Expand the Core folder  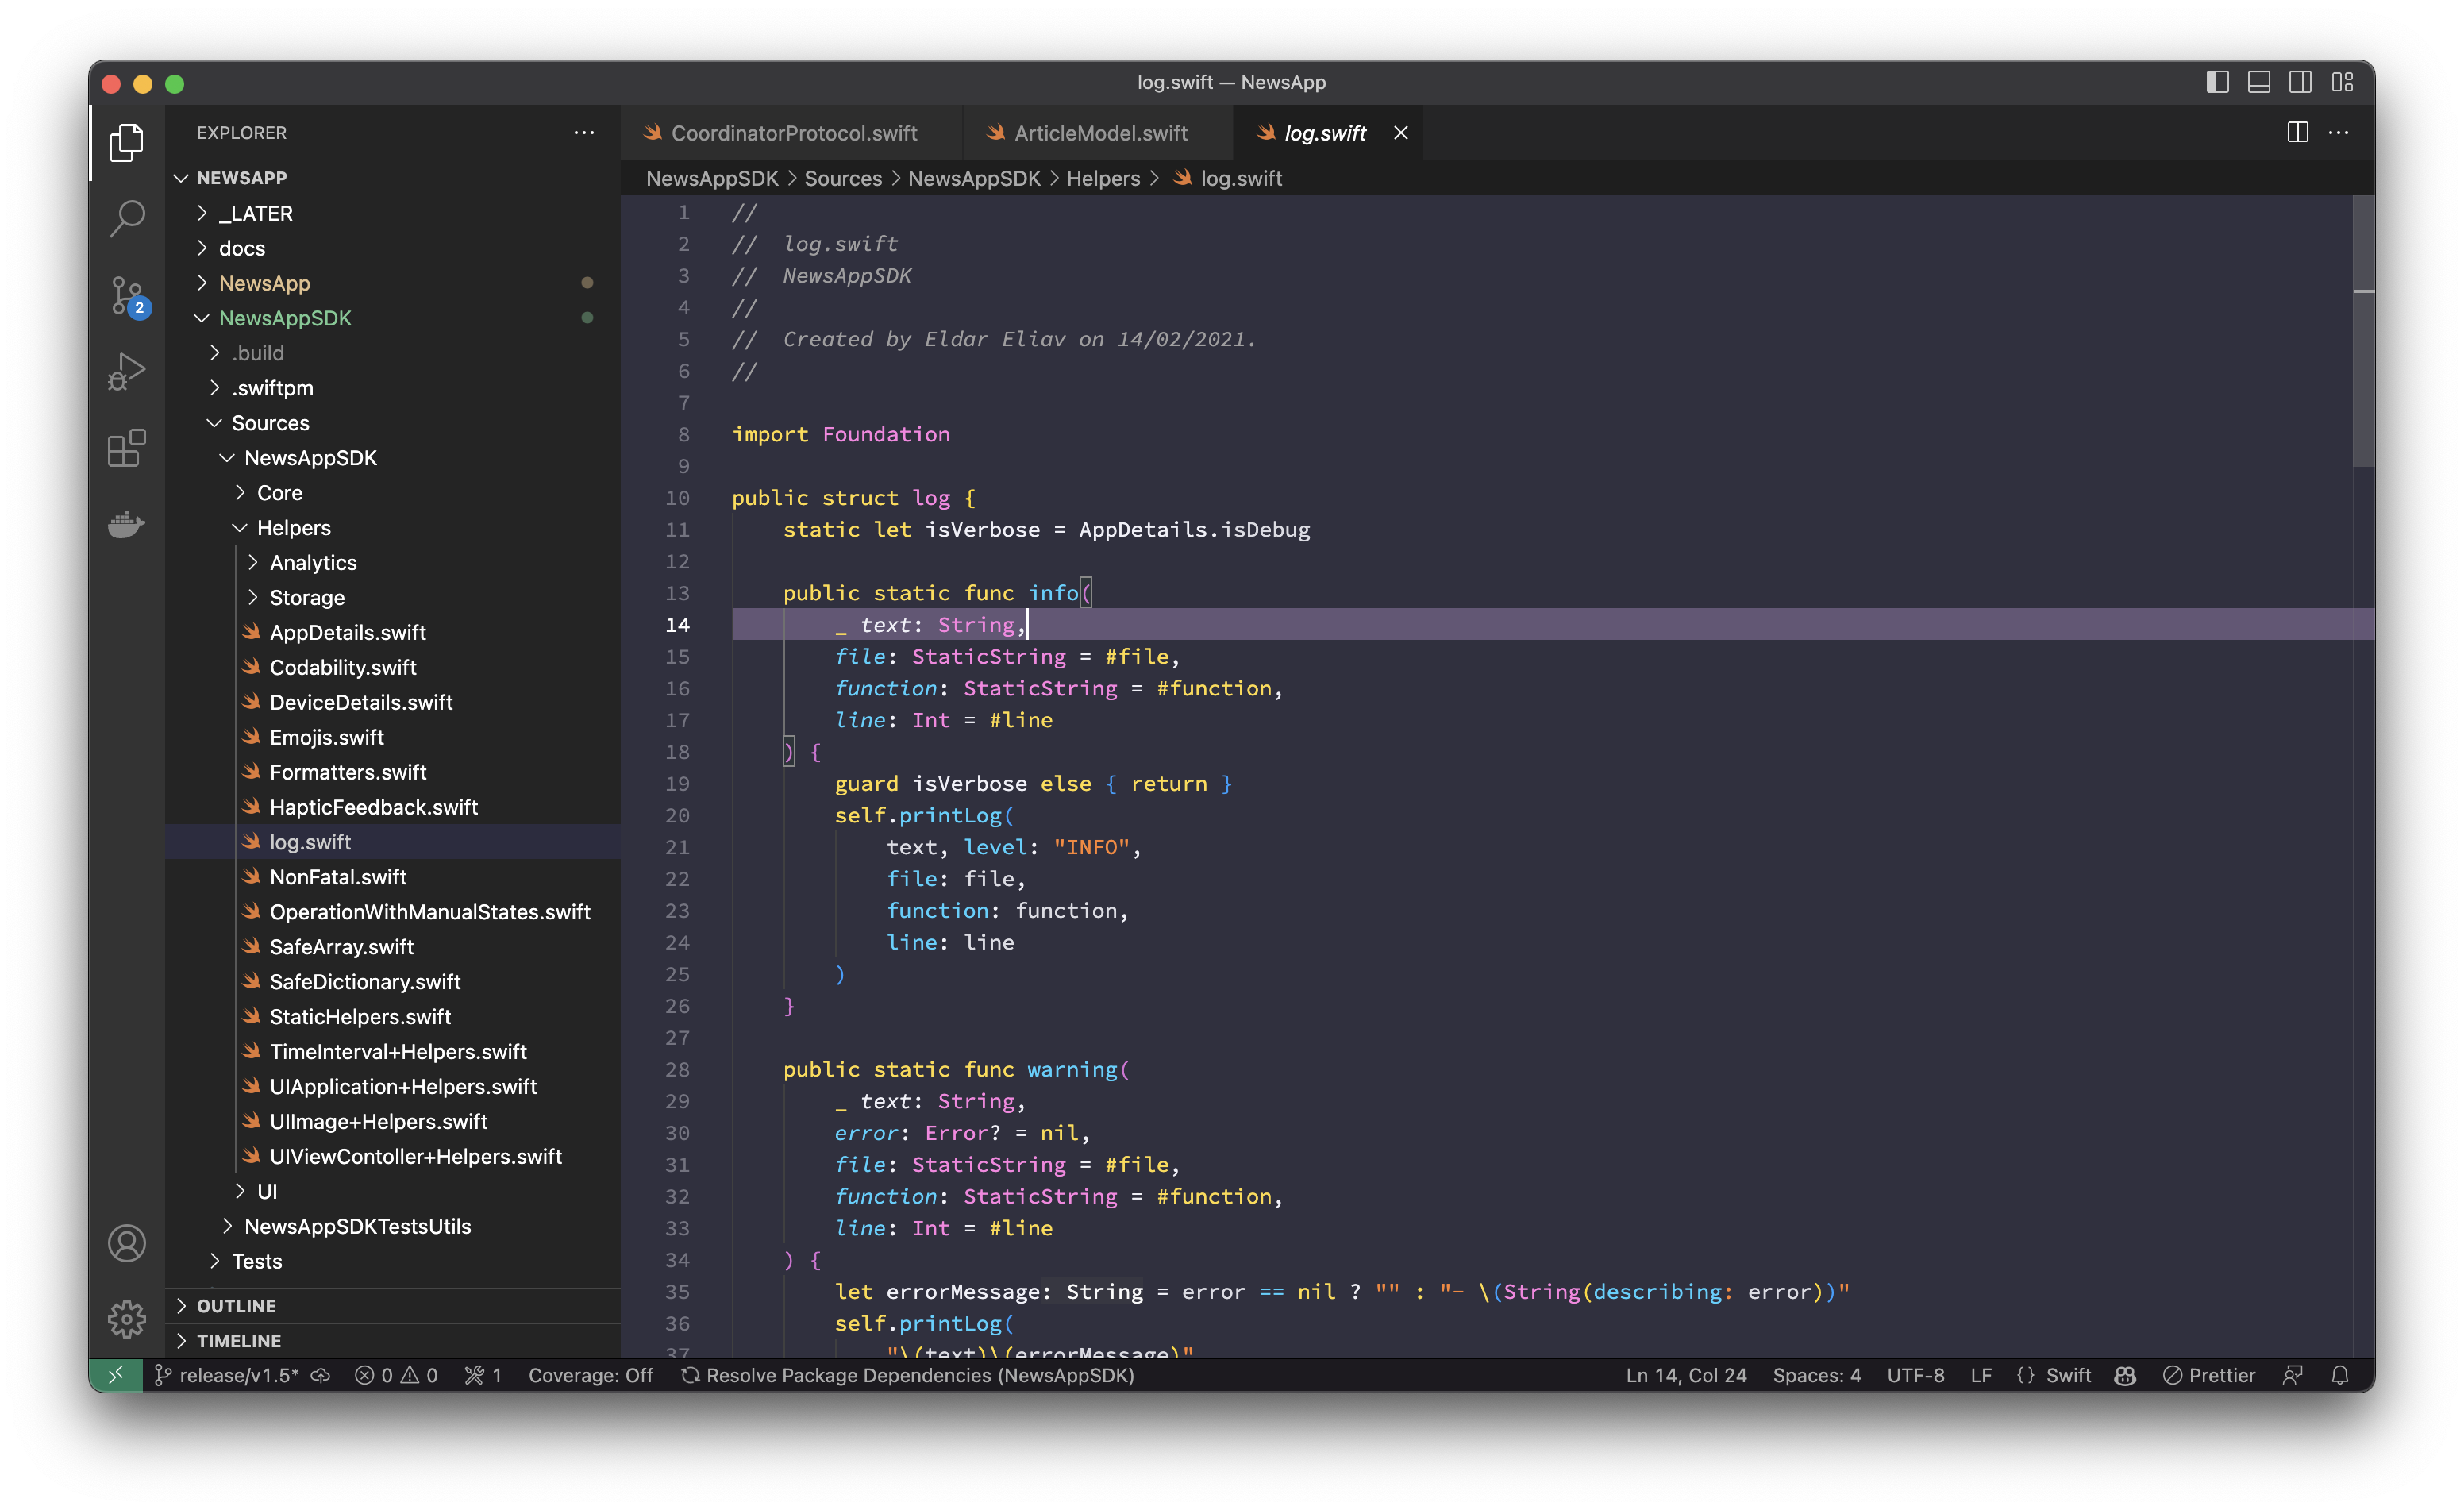coord(393,493)
